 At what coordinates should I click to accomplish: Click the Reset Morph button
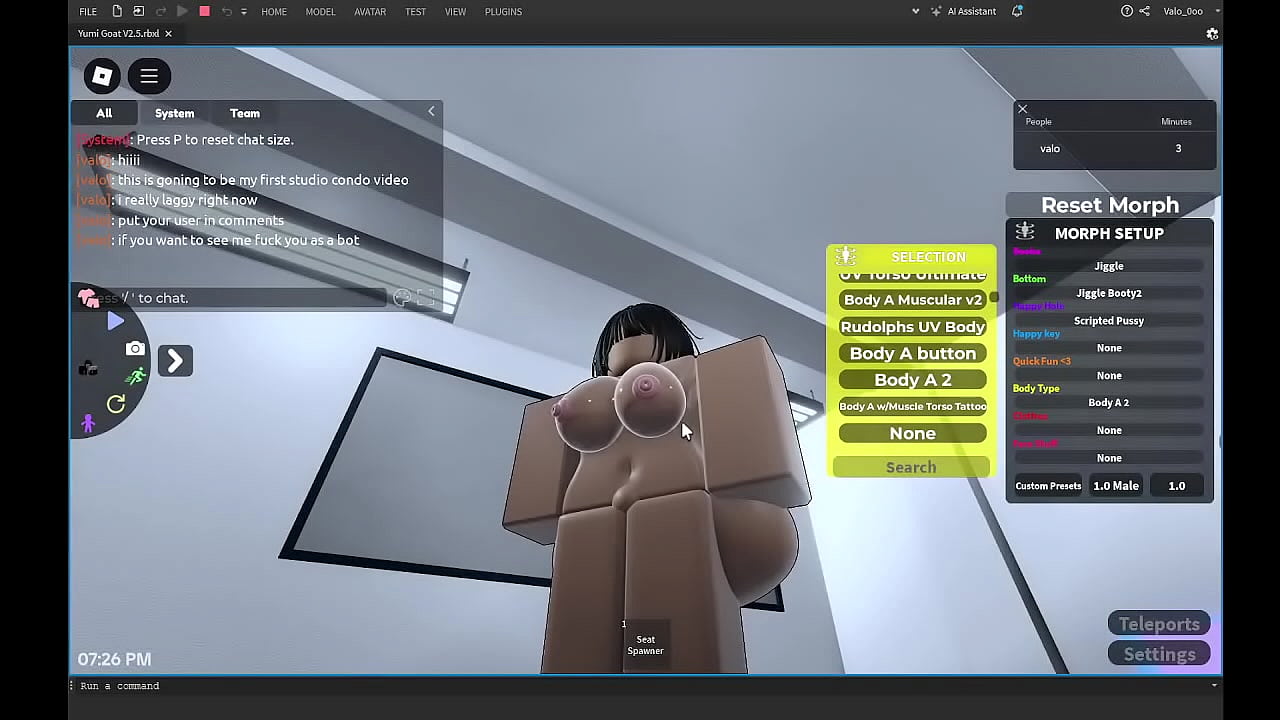pos(1109,205)
